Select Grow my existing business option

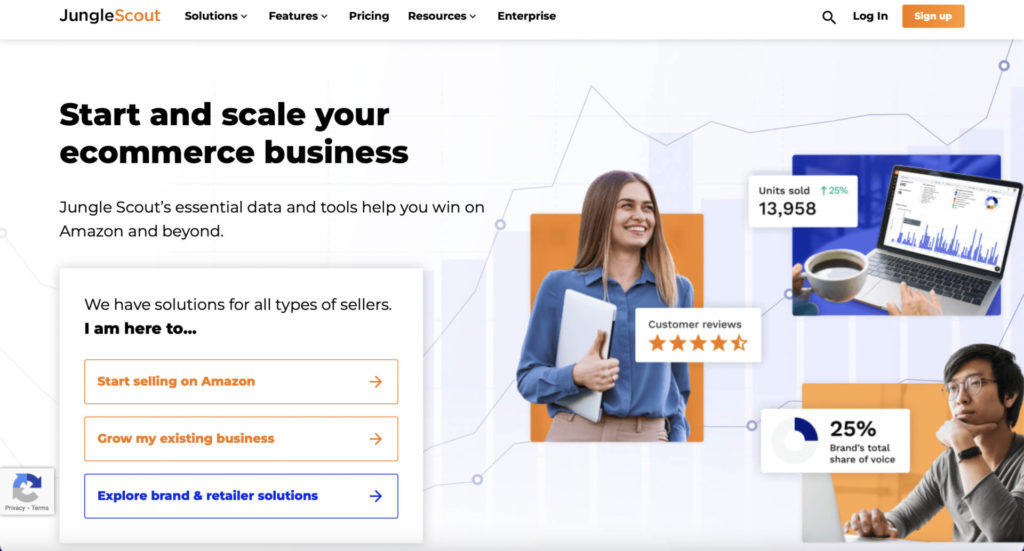click(x=241, y=439)
